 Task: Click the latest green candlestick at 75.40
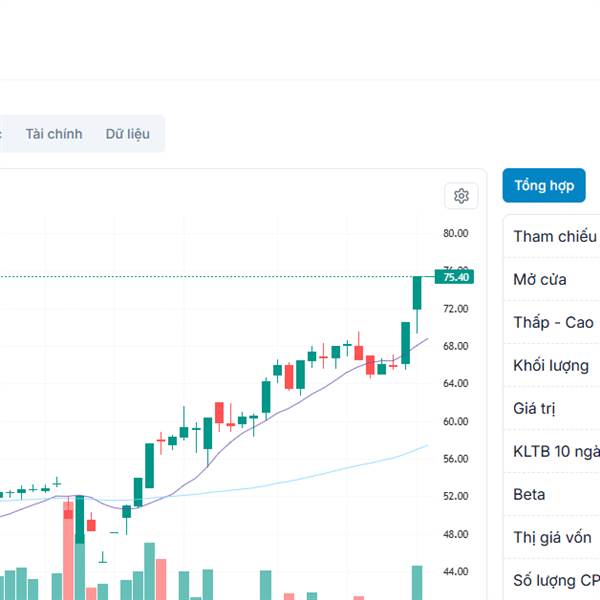(x=417, y=293)
